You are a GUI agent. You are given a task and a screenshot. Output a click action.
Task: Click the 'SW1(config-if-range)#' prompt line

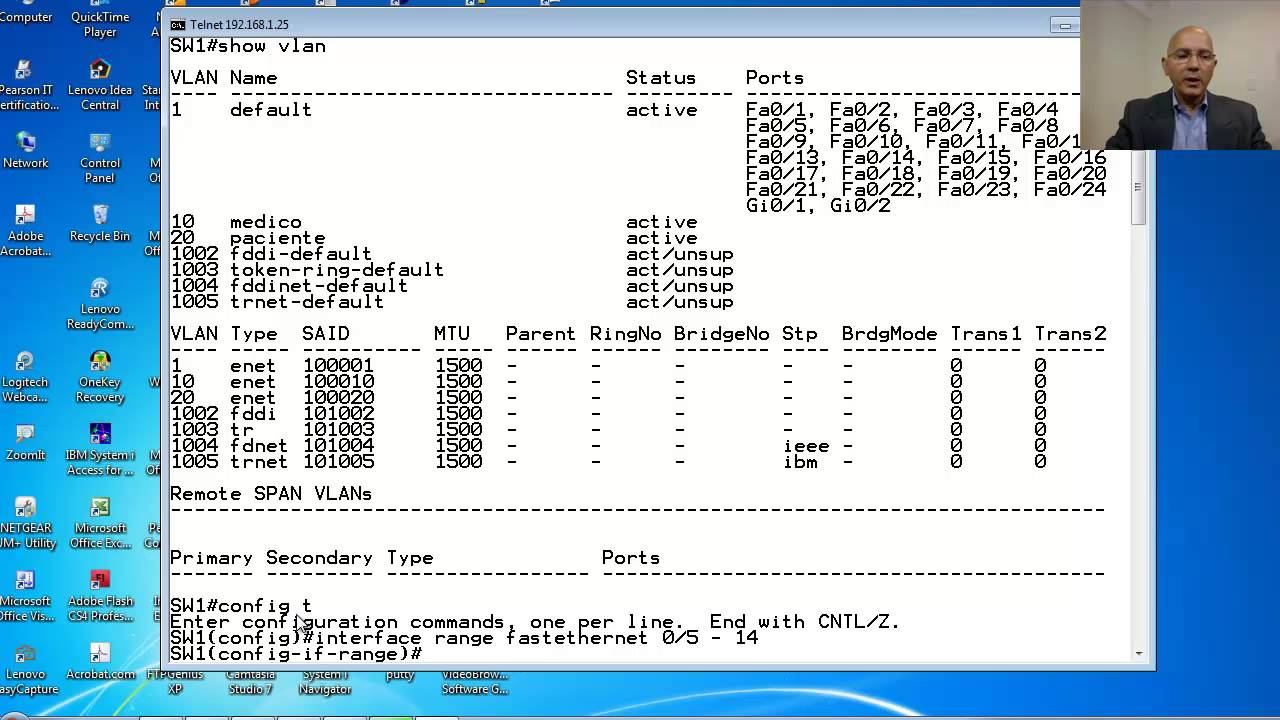tap(296, 654)
